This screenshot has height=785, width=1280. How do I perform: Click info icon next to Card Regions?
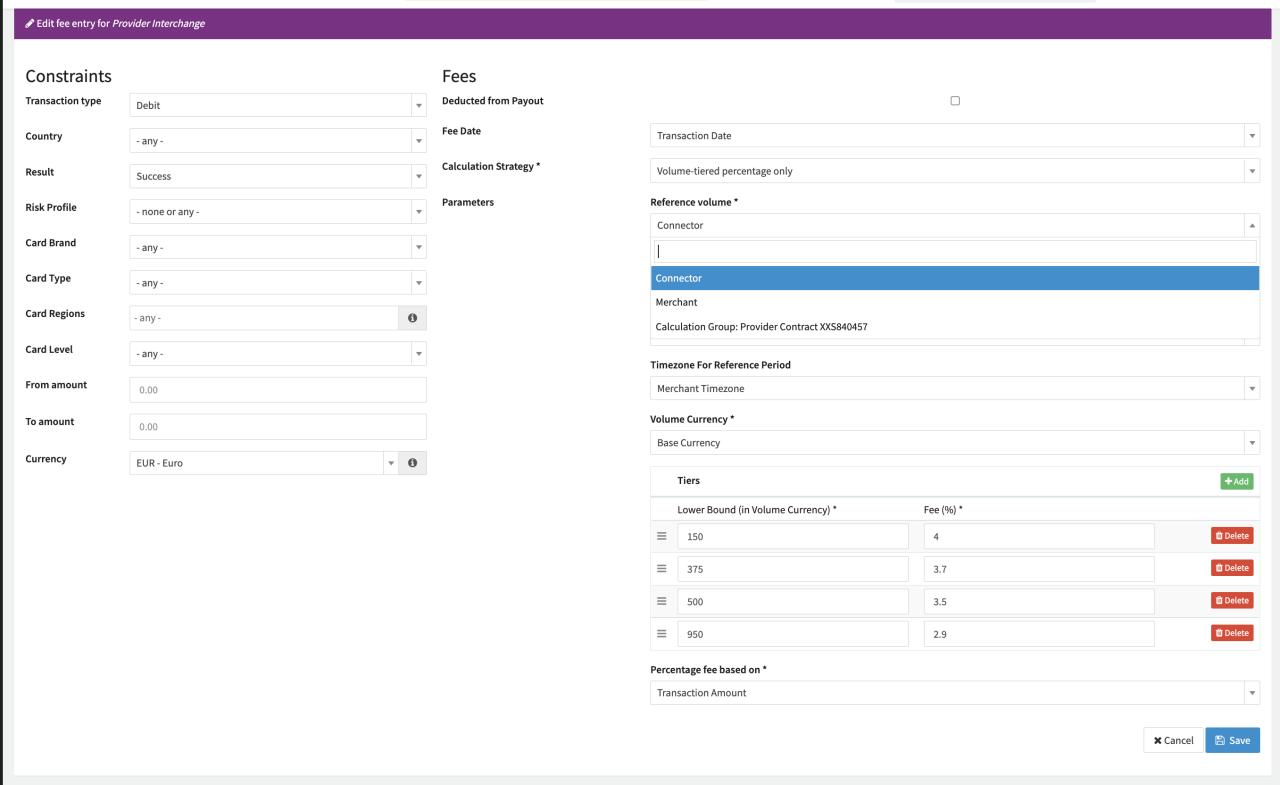pos(413,318)
